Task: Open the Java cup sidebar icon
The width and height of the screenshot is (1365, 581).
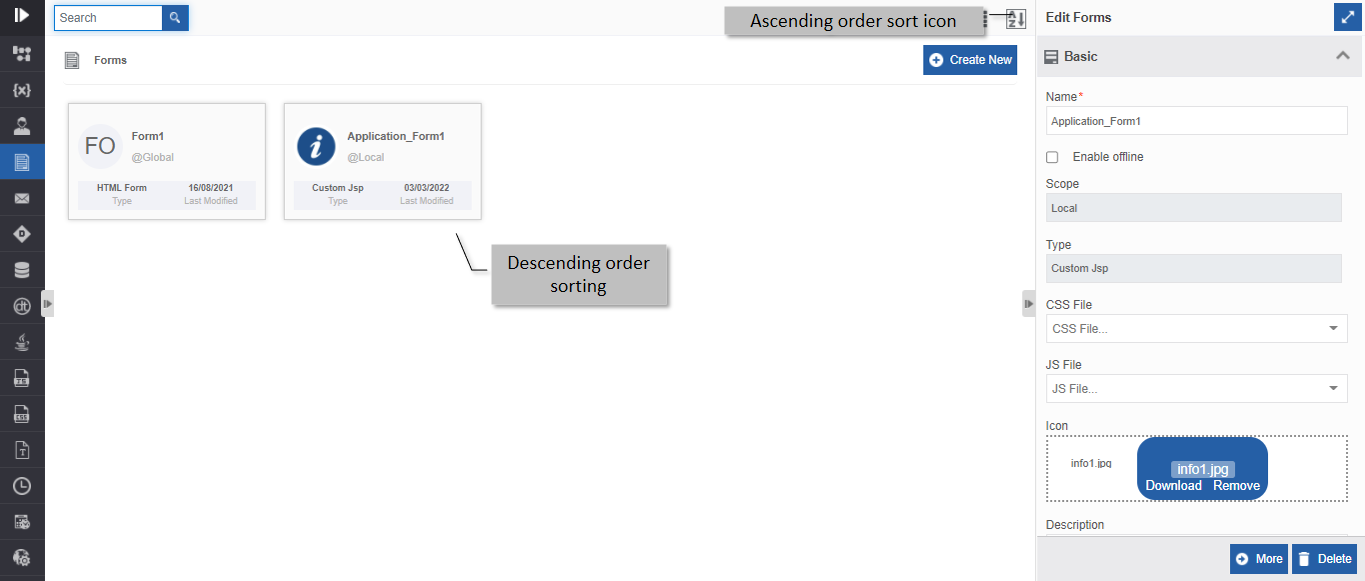Action: 22,342
